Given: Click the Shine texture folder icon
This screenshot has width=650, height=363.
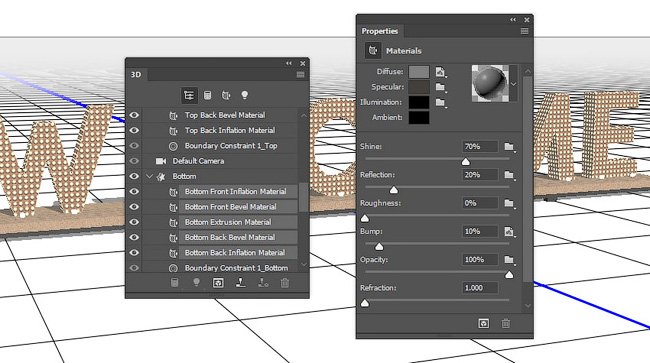Looking at the screenshot, I should coord(509,147).
